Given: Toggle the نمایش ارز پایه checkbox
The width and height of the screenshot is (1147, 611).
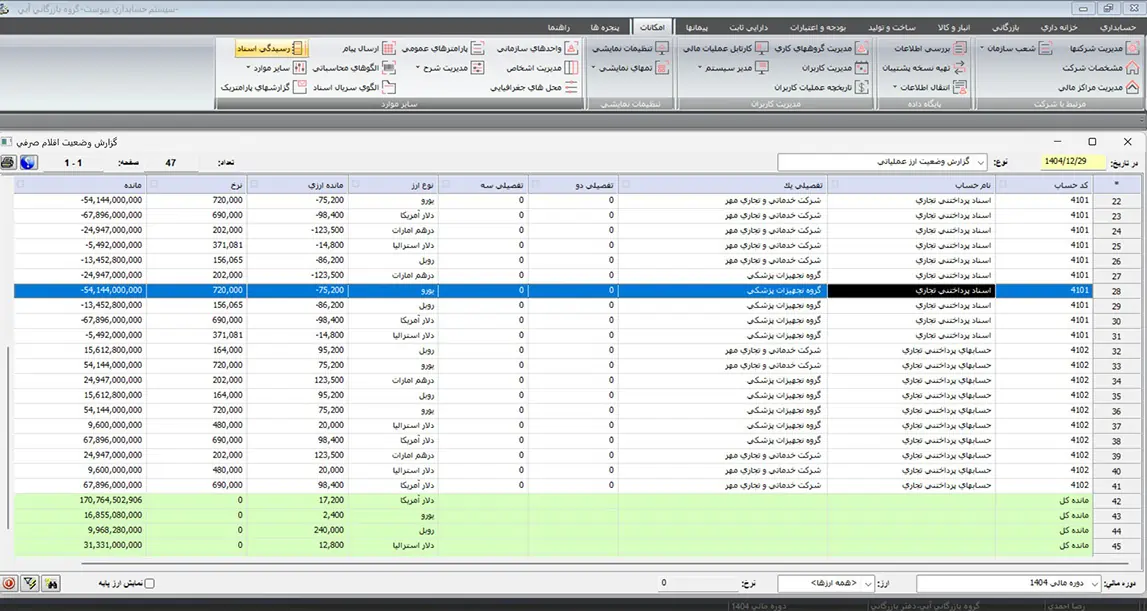Looking at the screenshot, I should pyautogui.click(x=149, y=583).
